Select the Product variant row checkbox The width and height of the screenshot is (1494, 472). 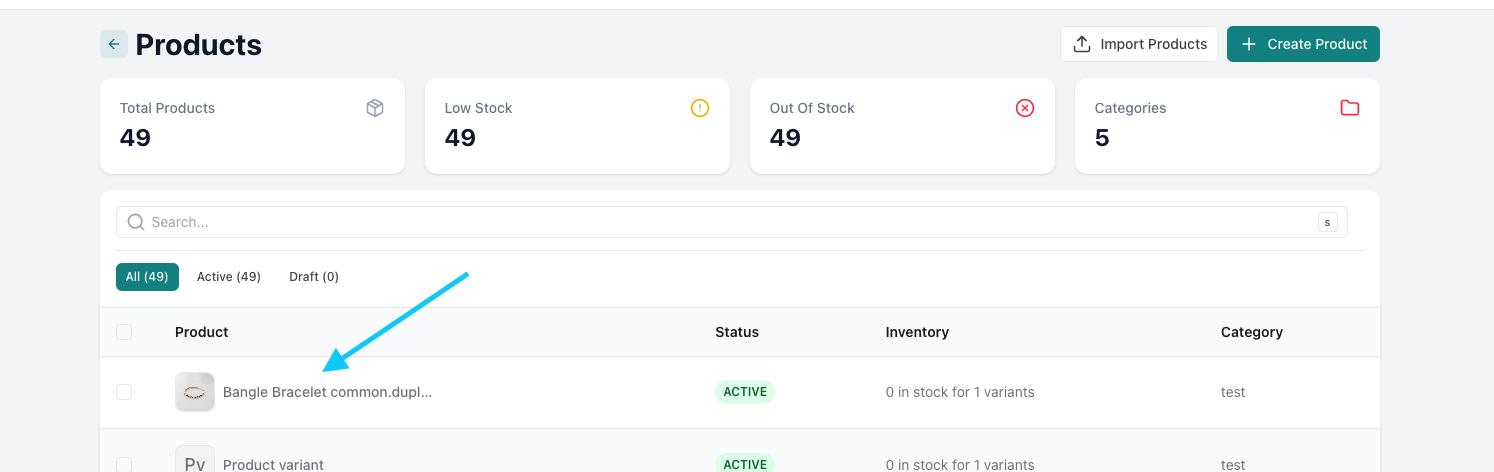coord(124,464)
